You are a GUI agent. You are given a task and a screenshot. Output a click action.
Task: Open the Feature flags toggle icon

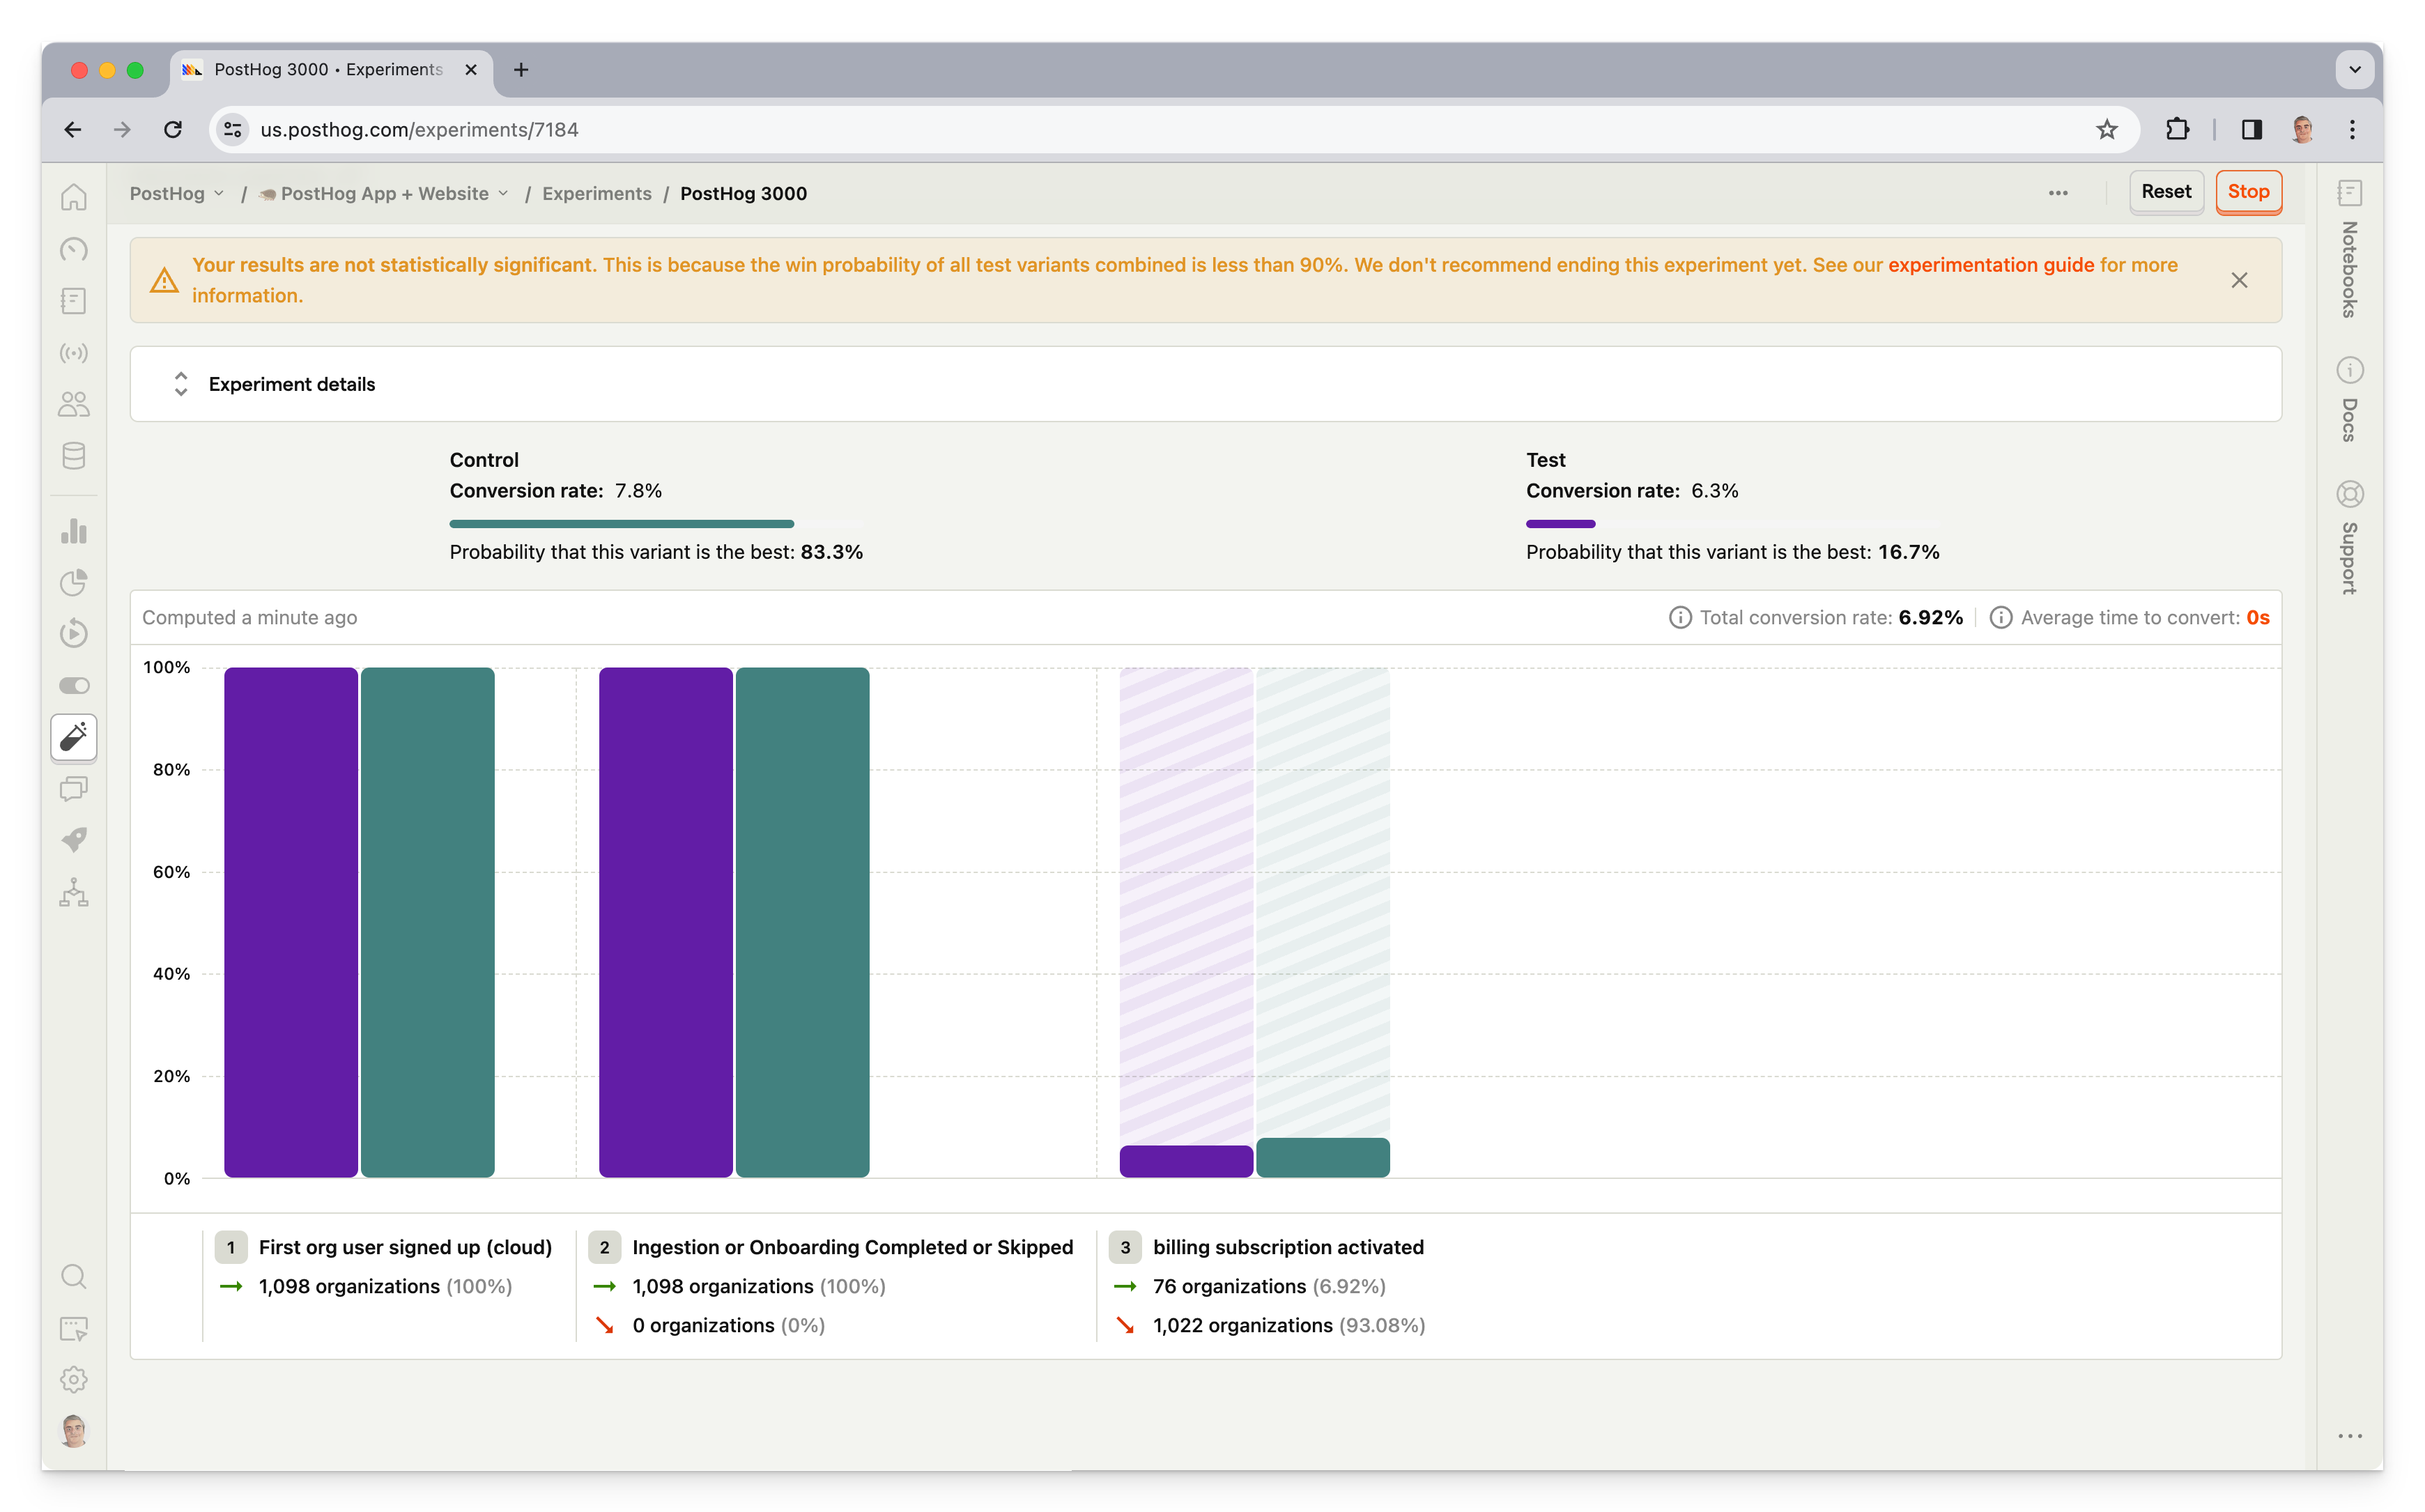coord(73,686)
